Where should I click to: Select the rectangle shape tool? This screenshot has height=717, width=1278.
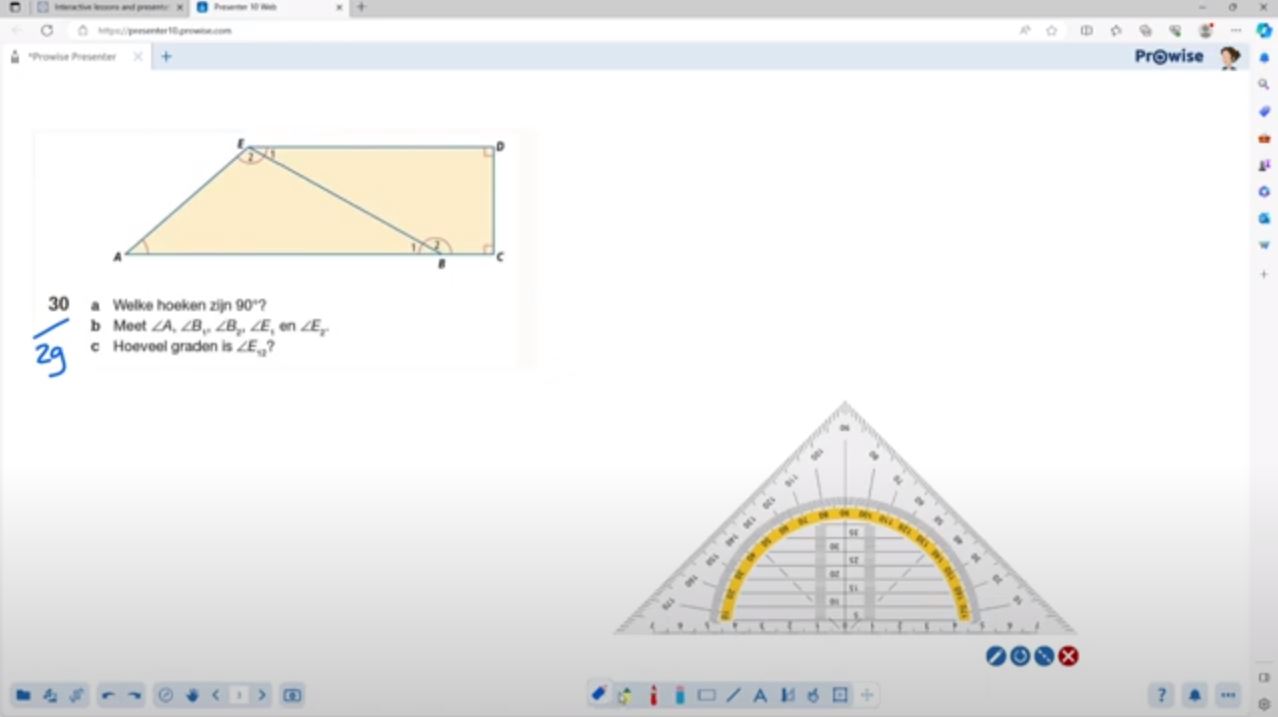coord(707,695)
